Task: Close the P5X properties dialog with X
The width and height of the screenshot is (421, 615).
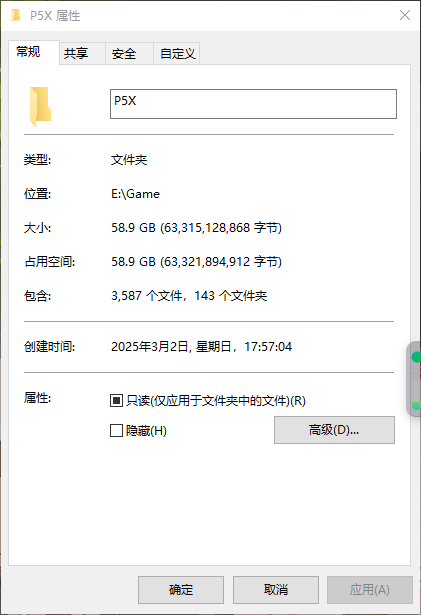Action: tap(405, 15)
